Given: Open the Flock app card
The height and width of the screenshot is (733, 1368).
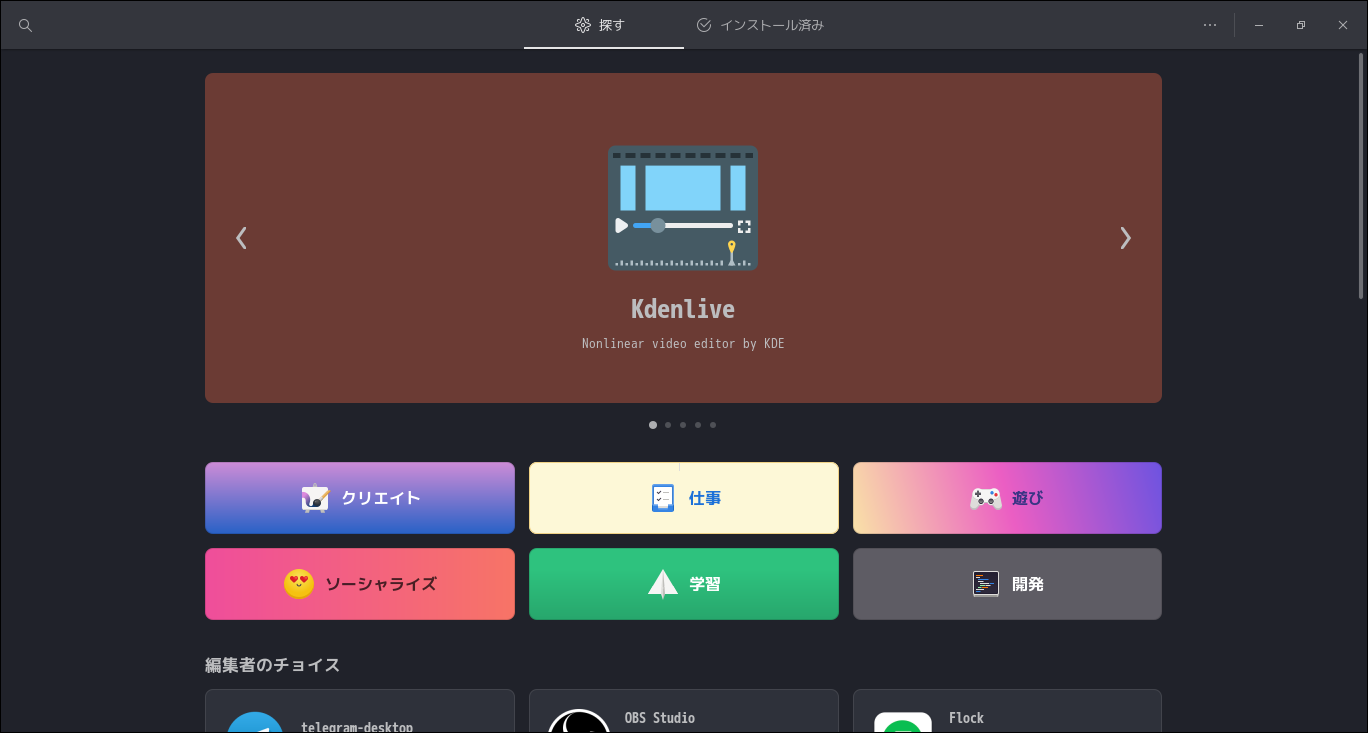Looking at the screenshot, I should tap(1007, 711).
